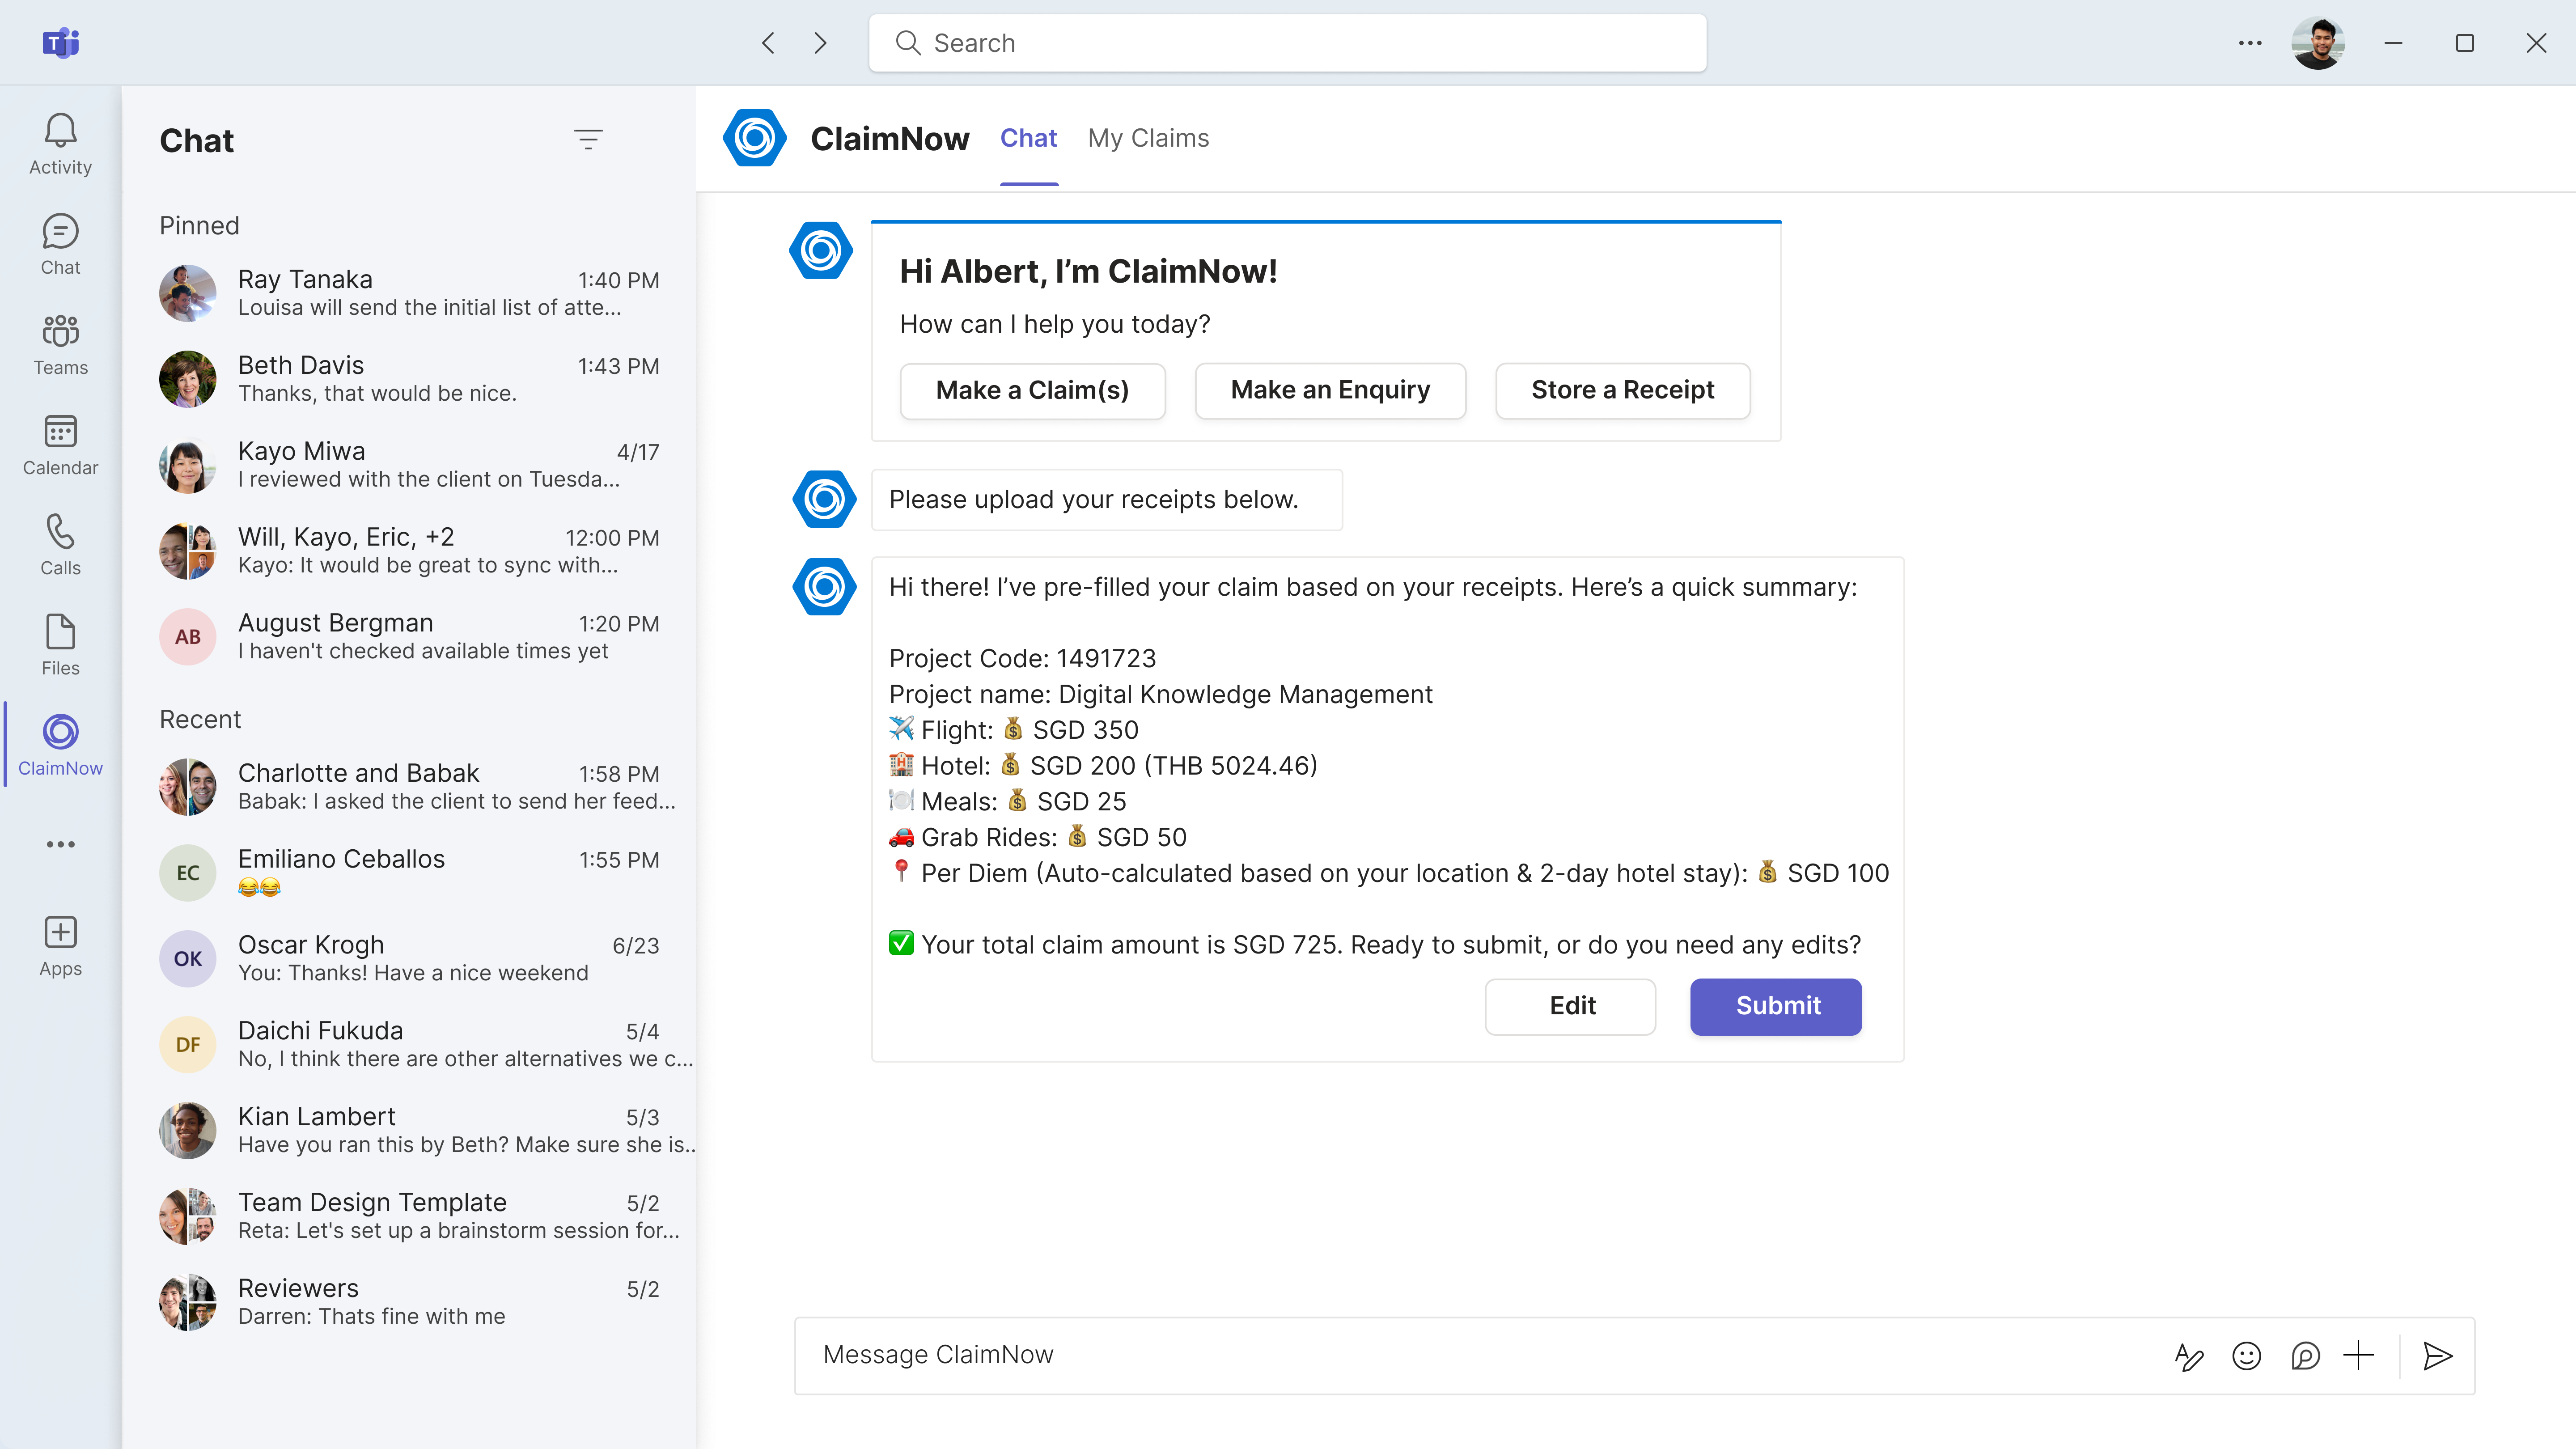Switch to the My Claims tab
The width and height of the screenshot is (2576, 1449).
1148,138
